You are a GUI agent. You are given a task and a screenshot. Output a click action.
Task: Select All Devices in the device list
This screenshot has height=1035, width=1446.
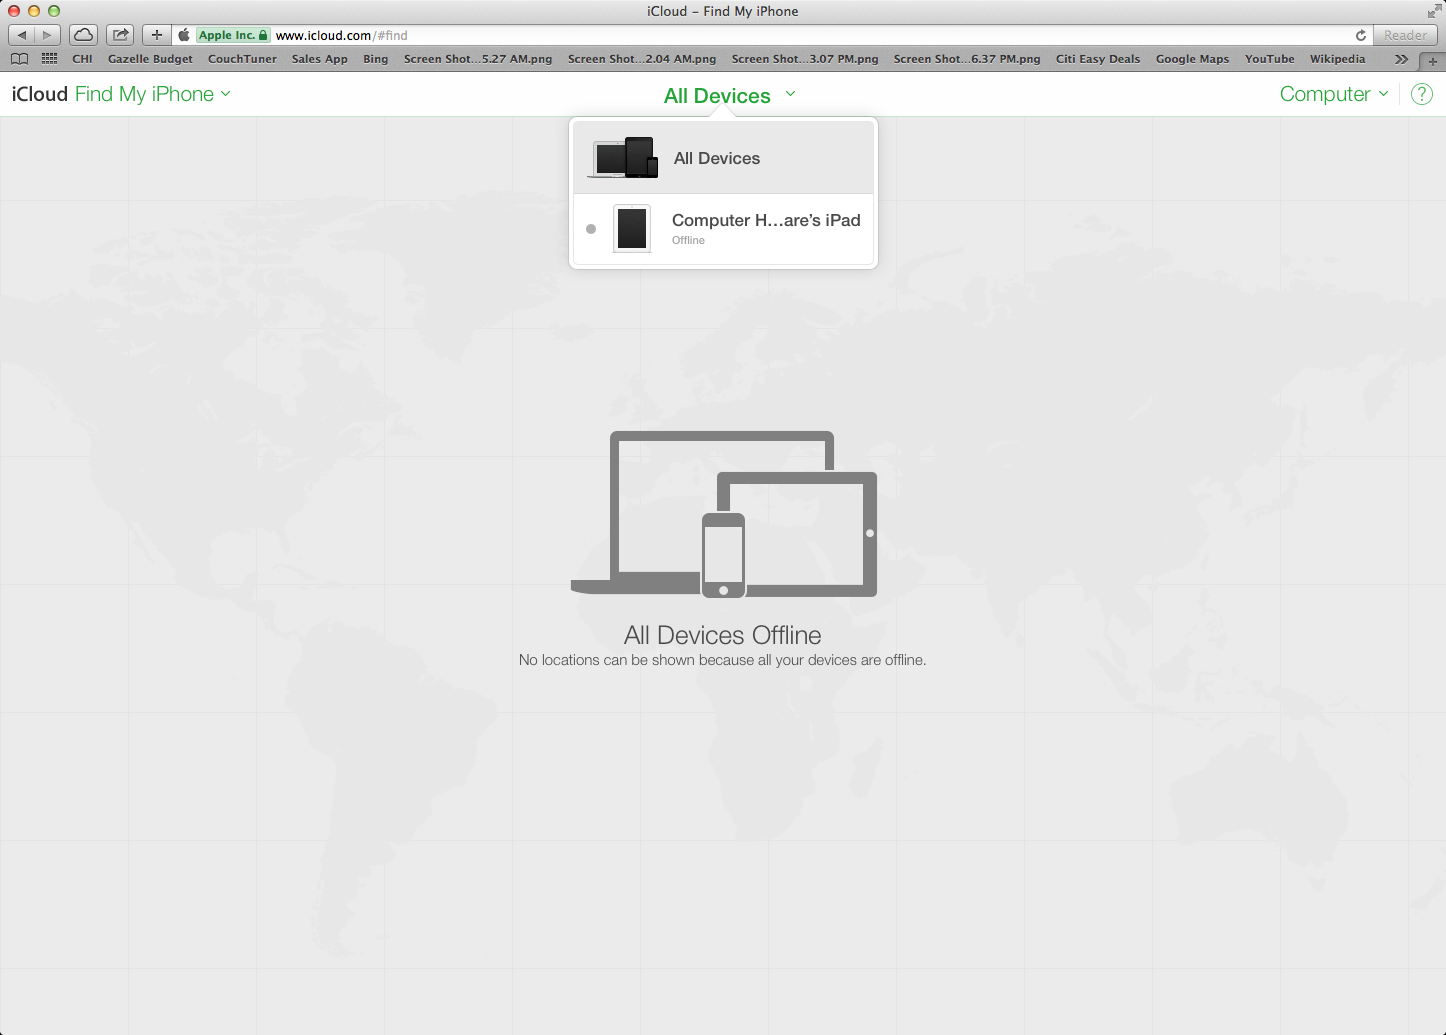pyautogui.click(x=723, y=158)
